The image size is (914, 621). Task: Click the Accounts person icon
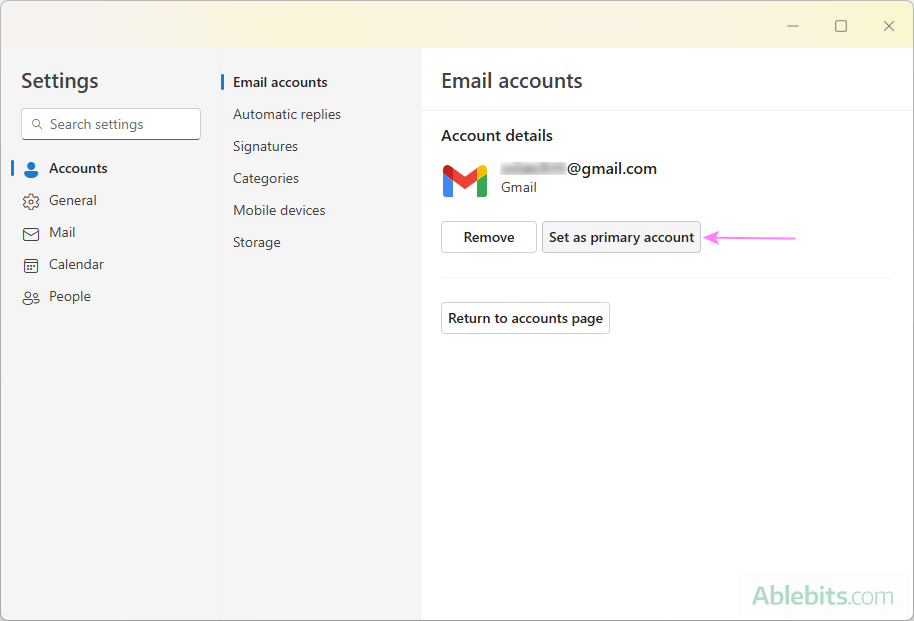(x=31, y=169)
